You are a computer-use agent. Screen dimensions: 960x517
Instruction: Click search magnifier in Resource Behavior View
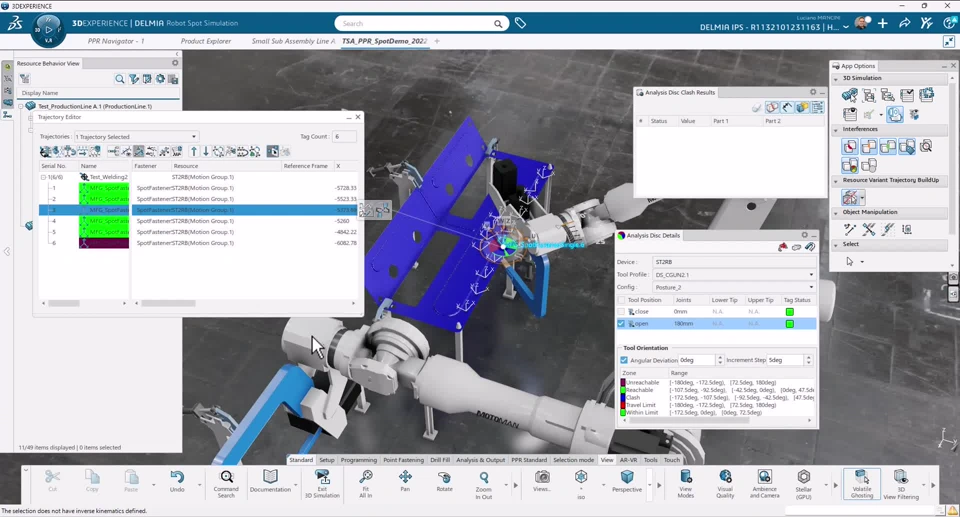pyautogui.click(x=120, y=79)
